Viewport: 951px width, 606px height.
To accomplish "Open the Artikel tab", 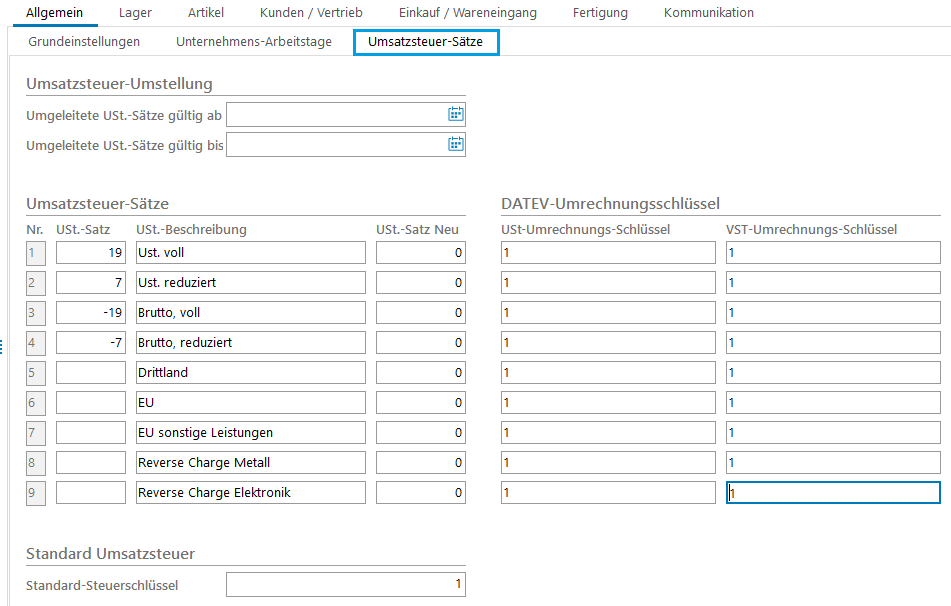I will [206, 13].
